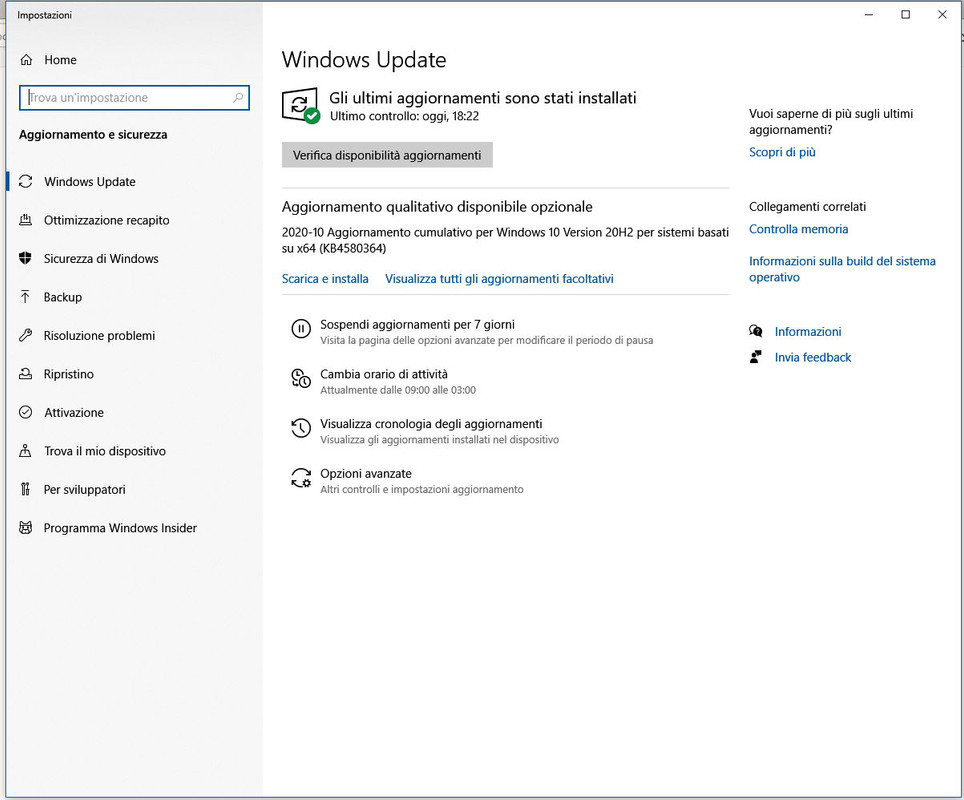The image size is (964, 800).
Task: Open Risoluzione problemi page
Action: click(134, 335)
